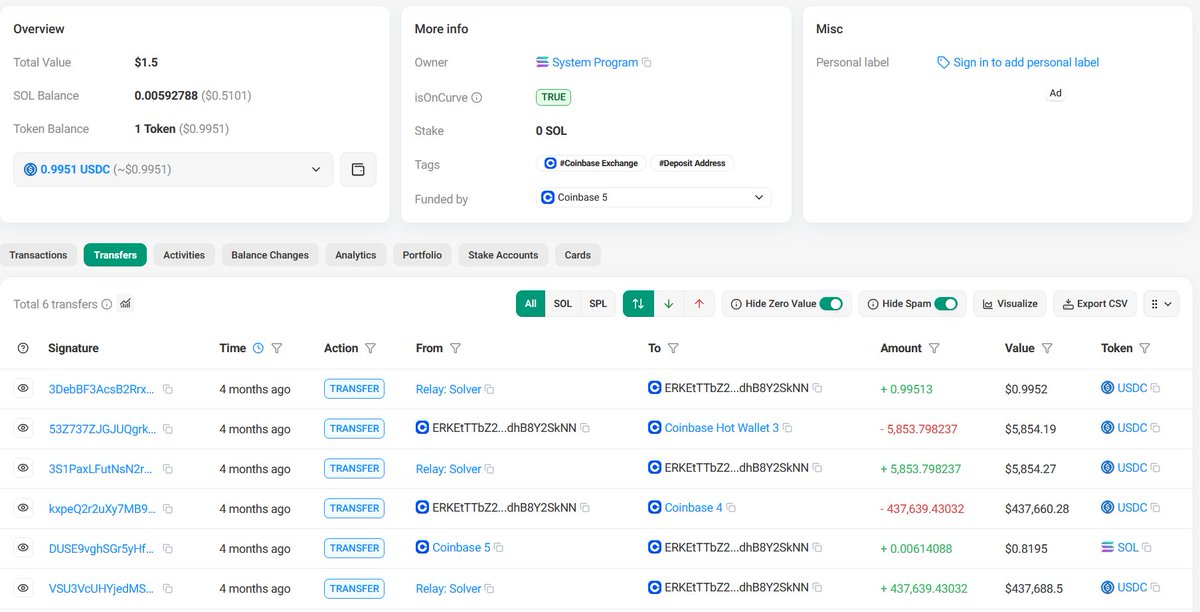Open the wallet portfolio icon button beside USDC dropdown
Image resolution: width=1200 pixels, height=612 pixels.
[x=358, y=170]
